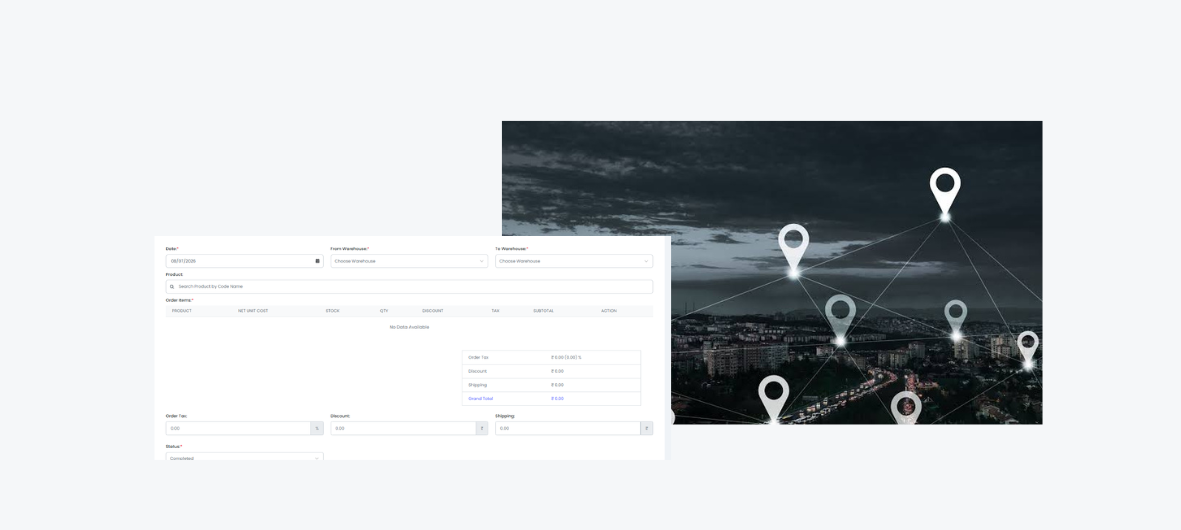1181x530 pixels.
Task: Click the STOCK column header
Action: tap(332, 311)
